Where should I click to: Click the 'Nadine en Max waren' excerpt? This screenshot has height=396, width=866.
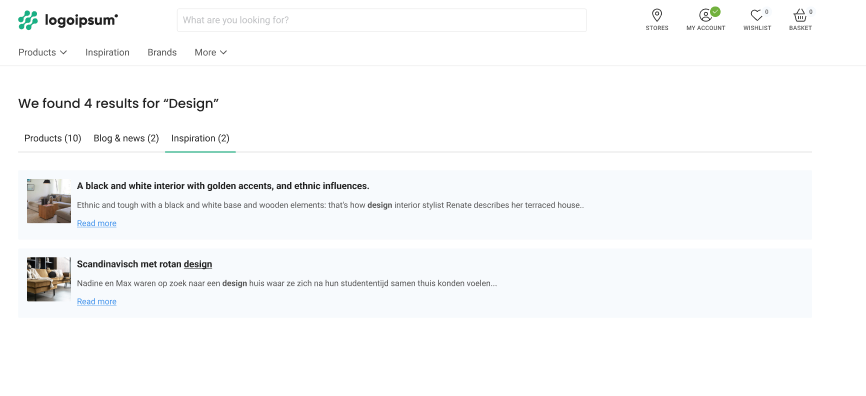pyautogui.click(x=287, y=283)
